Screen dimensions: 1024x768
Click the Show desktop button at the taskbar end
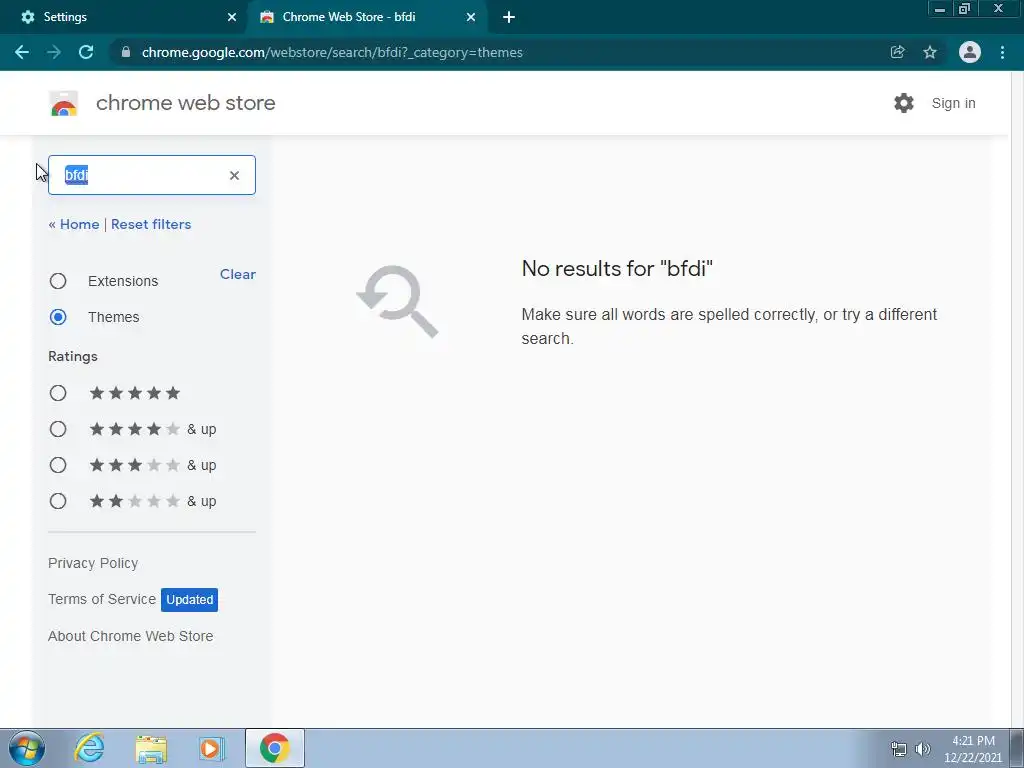pyautogui.click(x=1017, y=748)
